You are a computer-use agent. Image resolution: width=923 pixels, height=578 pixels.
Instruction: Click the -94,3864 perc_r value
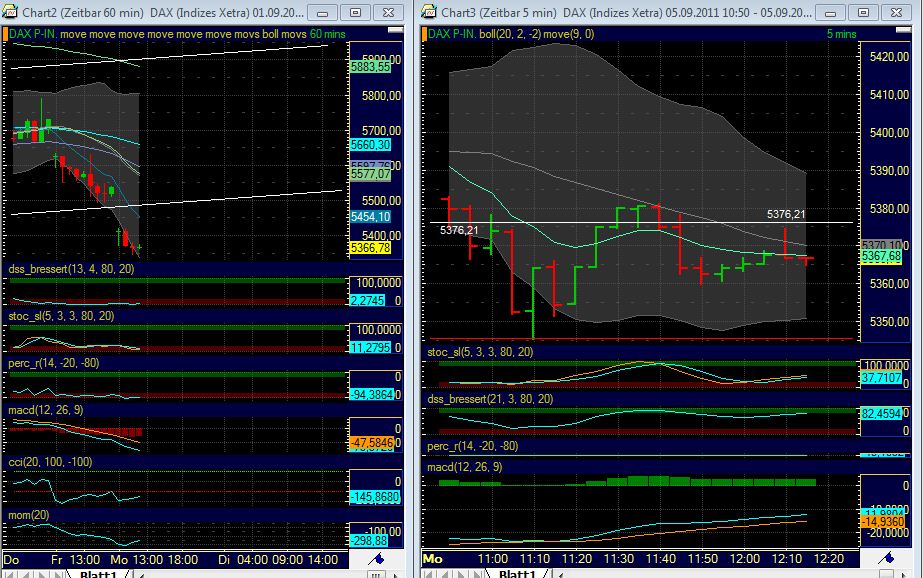[372, 394]
